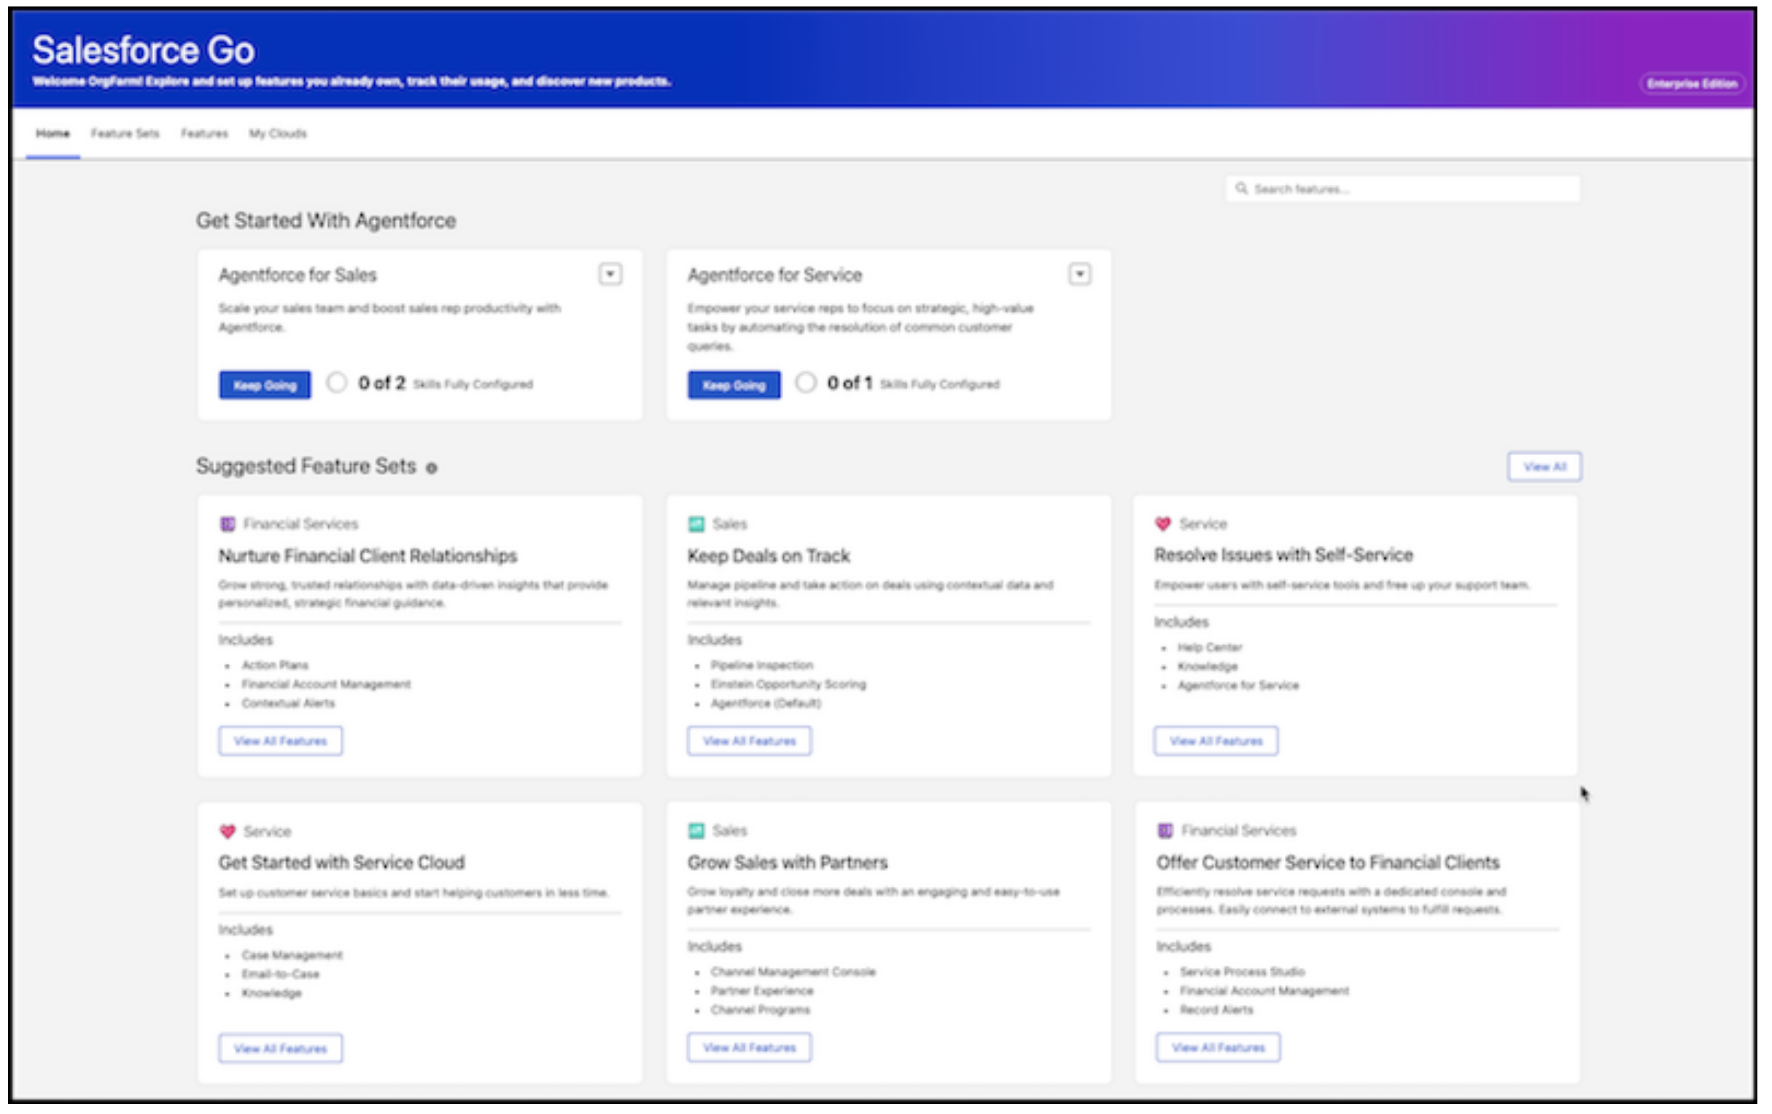Expand the Agentforce for Sales dropdown menu
This screenshot has width=1772, height=1114.
pos(610,274)
